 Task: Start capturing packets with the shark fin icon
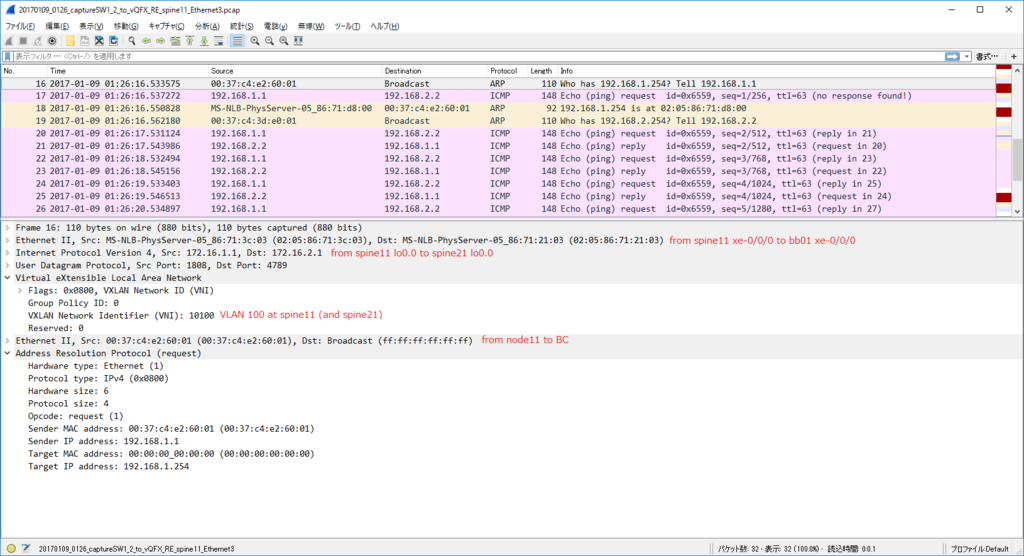(x=9, y=41)
